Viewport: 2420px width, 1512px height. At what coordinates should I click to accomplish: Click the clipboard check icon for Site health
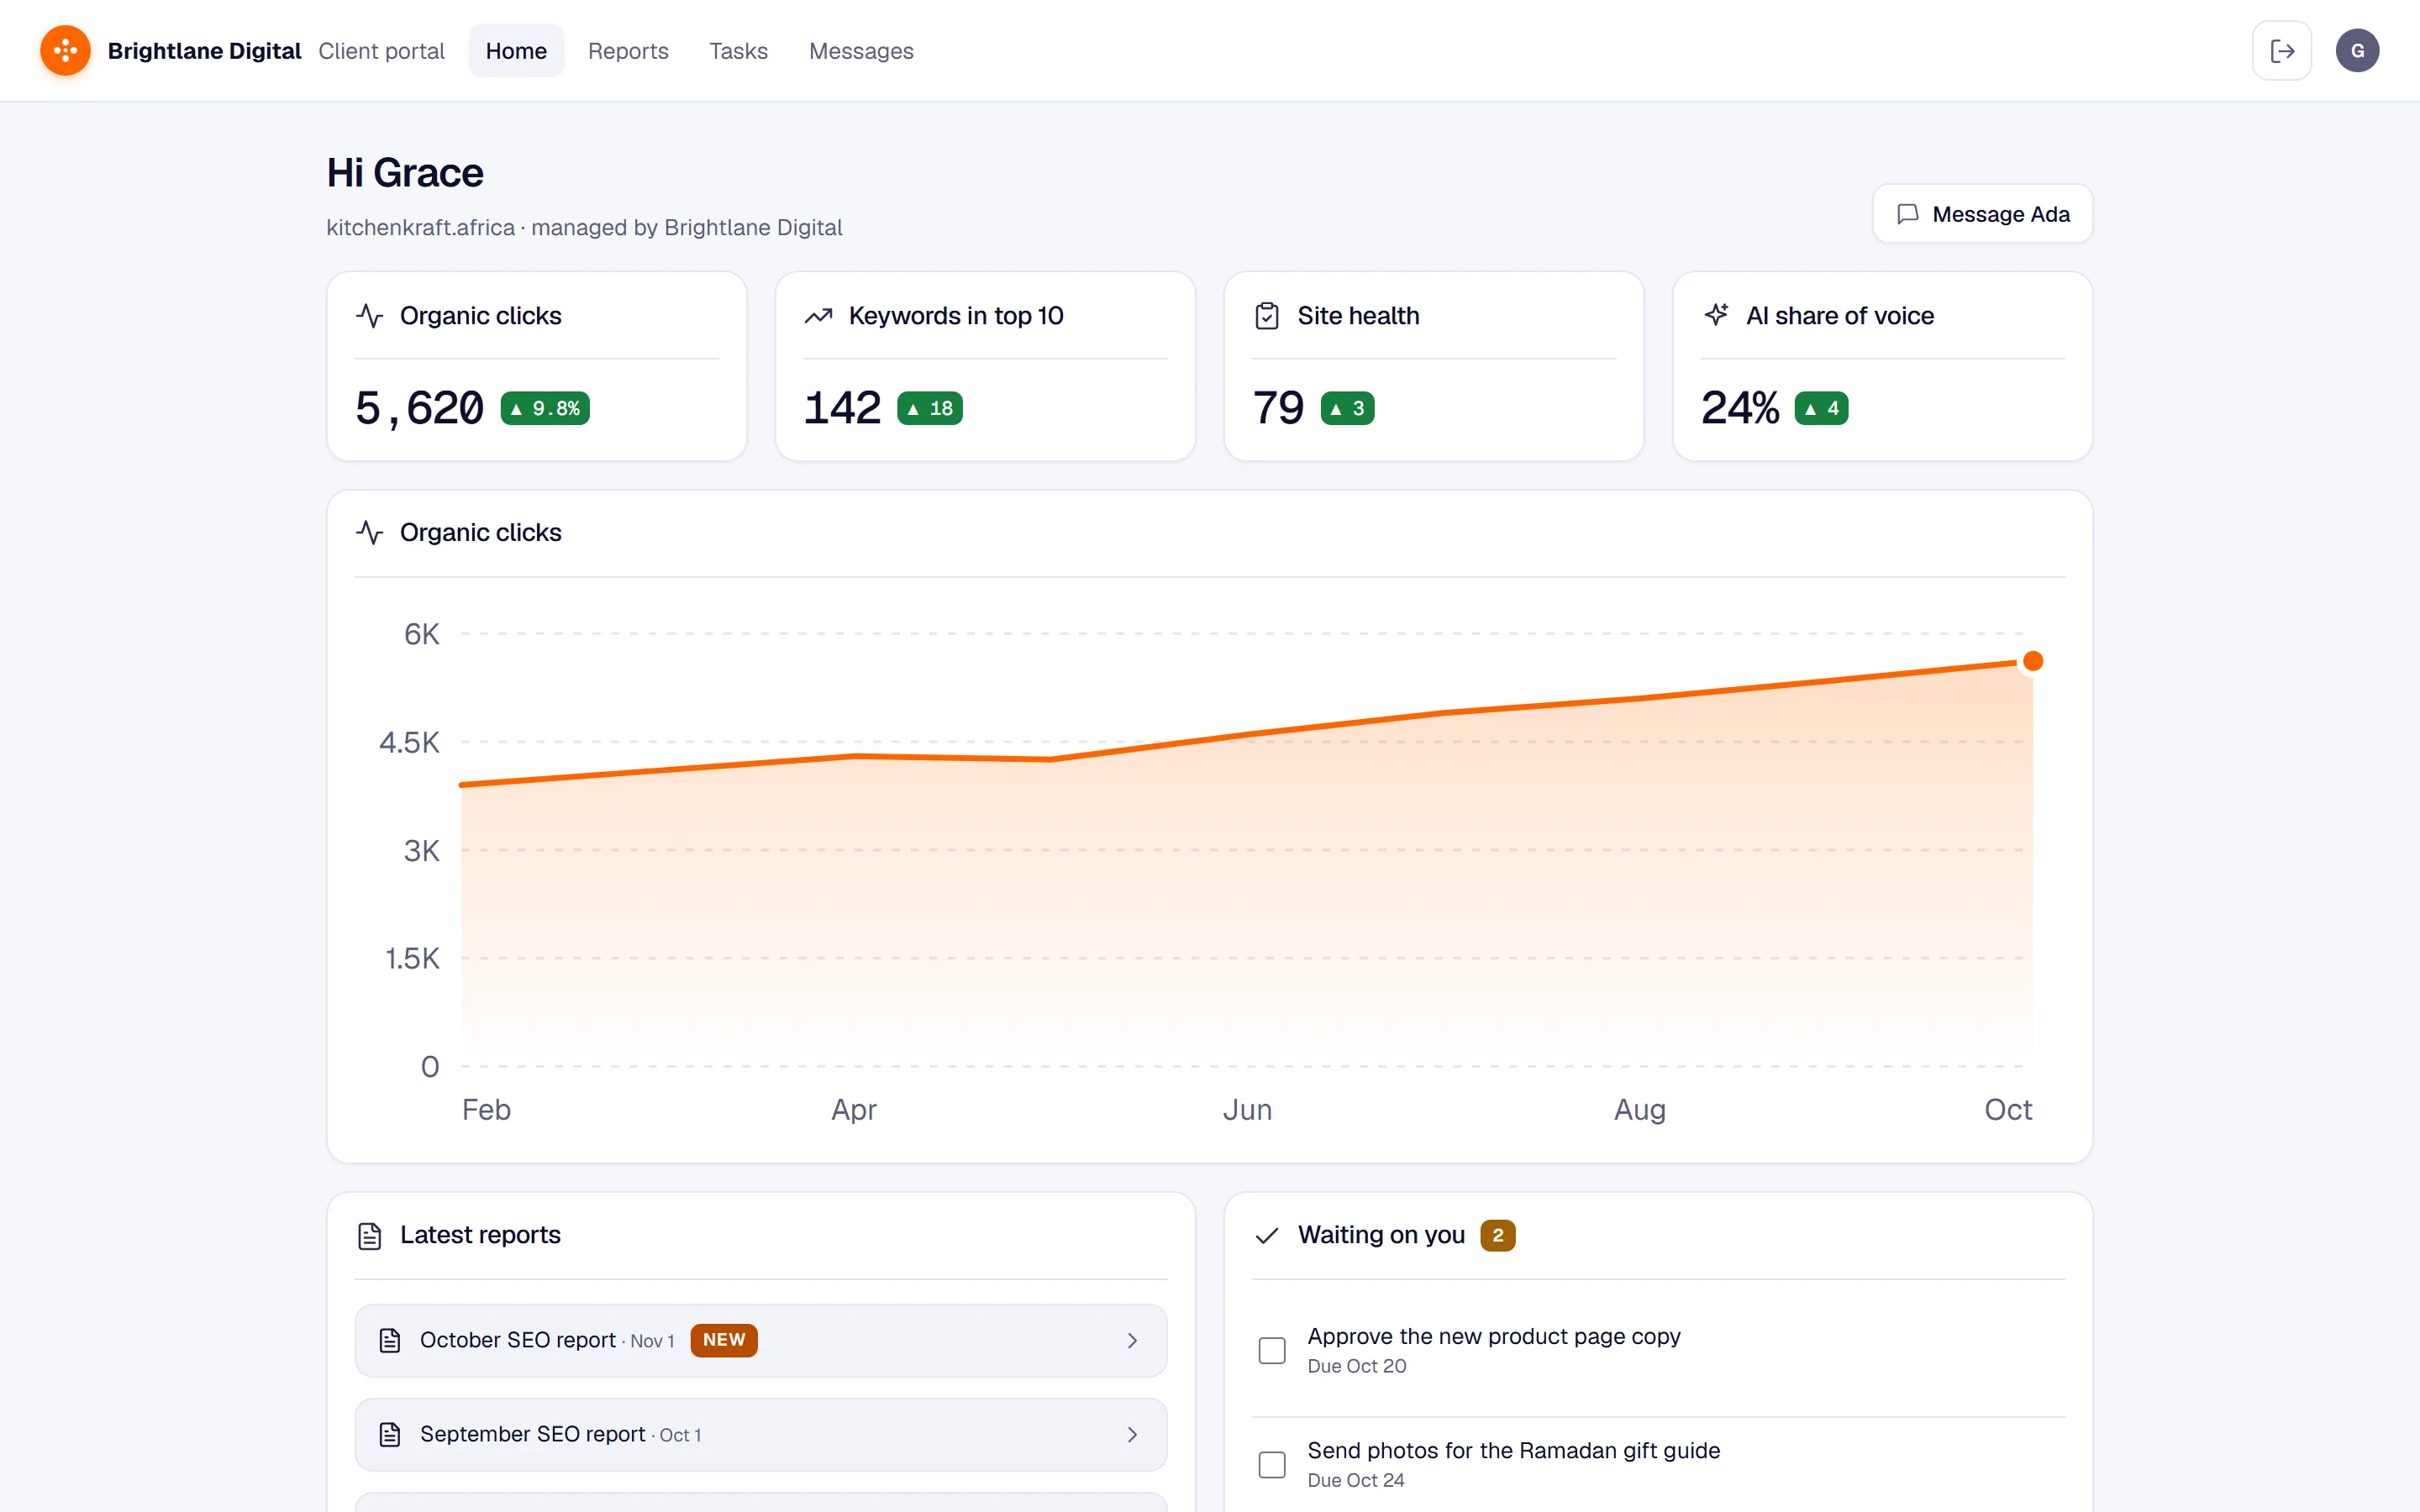[1267, 316]
